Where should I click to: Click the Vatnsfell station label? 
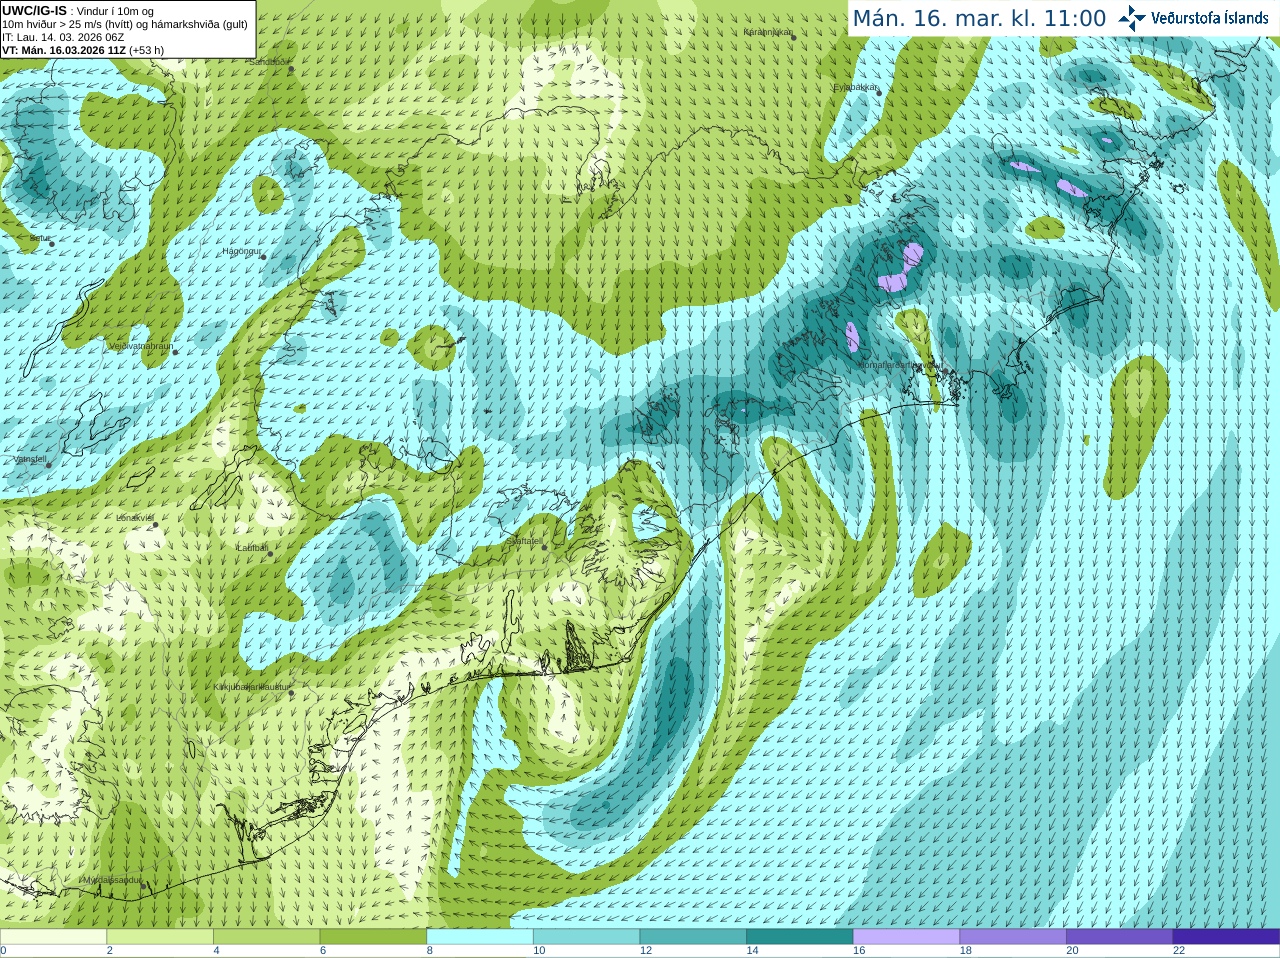coord(30,459)
